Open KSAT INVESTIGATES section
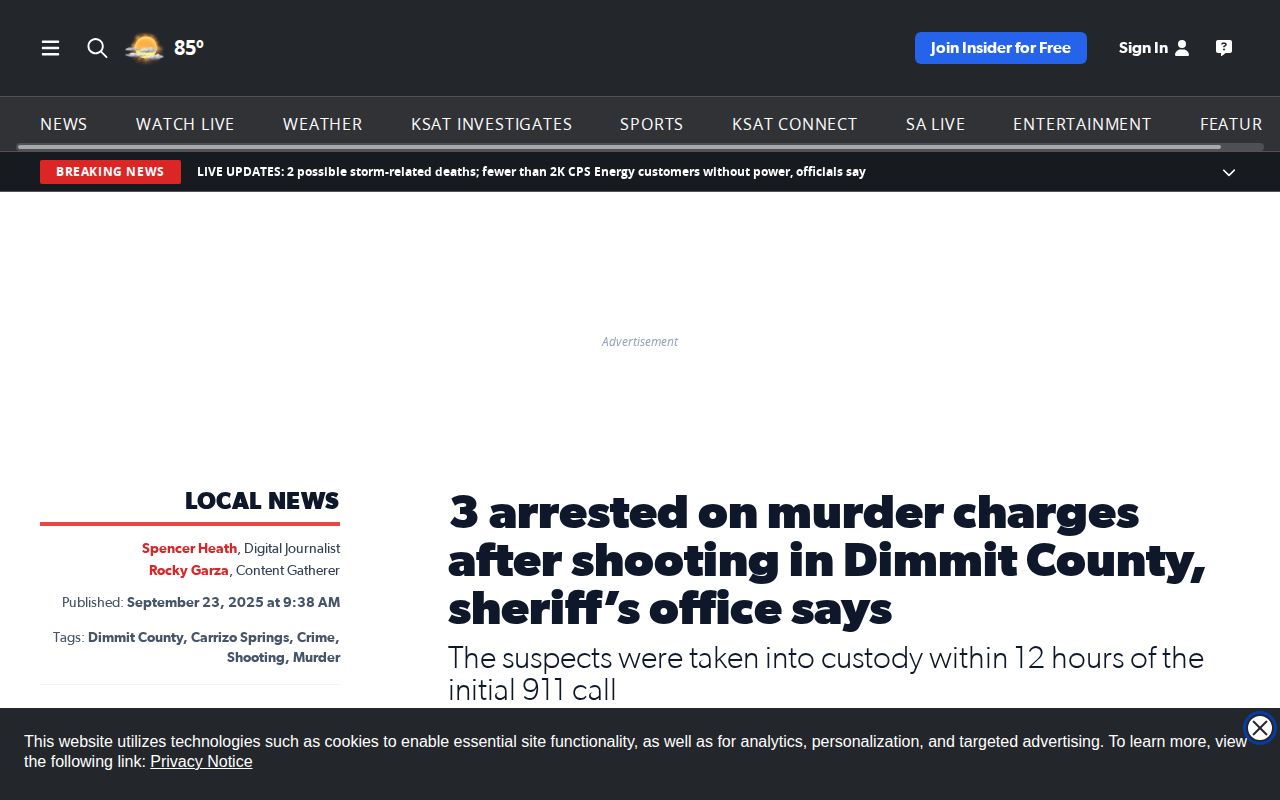1280x800 pixels. pyautogui.click(x=492, y=124)
